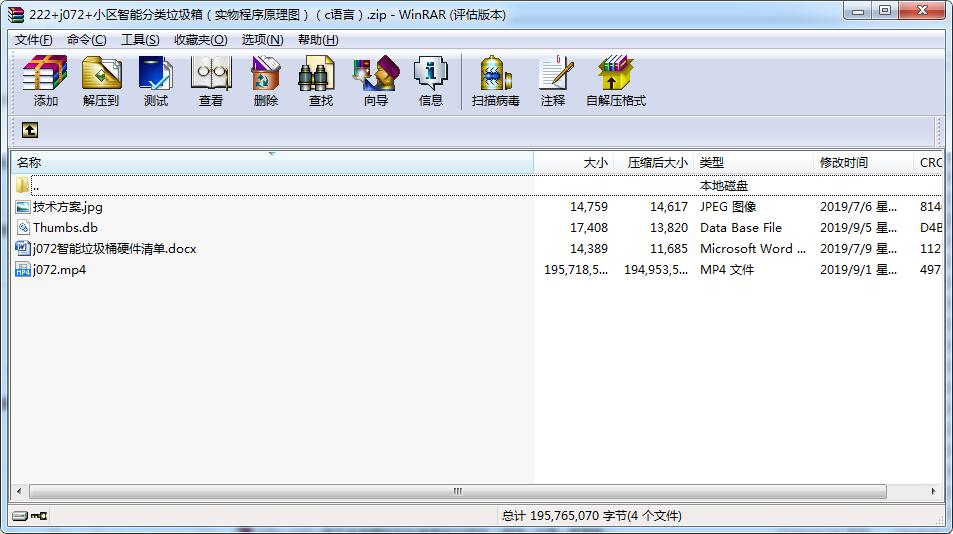Click size value 14,759
The height and width of the screenshot is (534, 953).
[588, 207]
